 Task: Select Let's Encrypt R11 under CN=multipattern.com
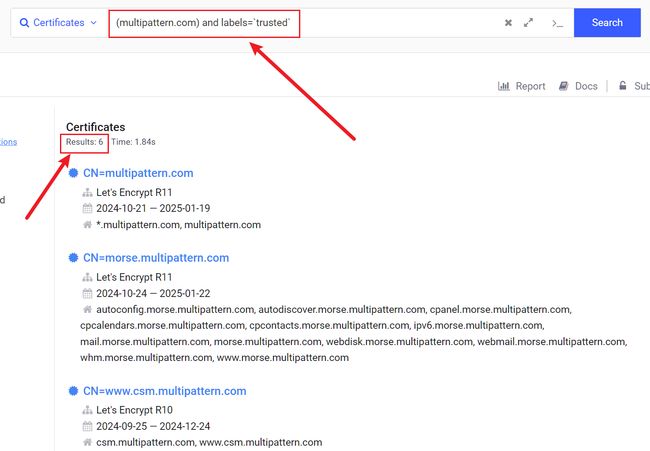point(134,192)
